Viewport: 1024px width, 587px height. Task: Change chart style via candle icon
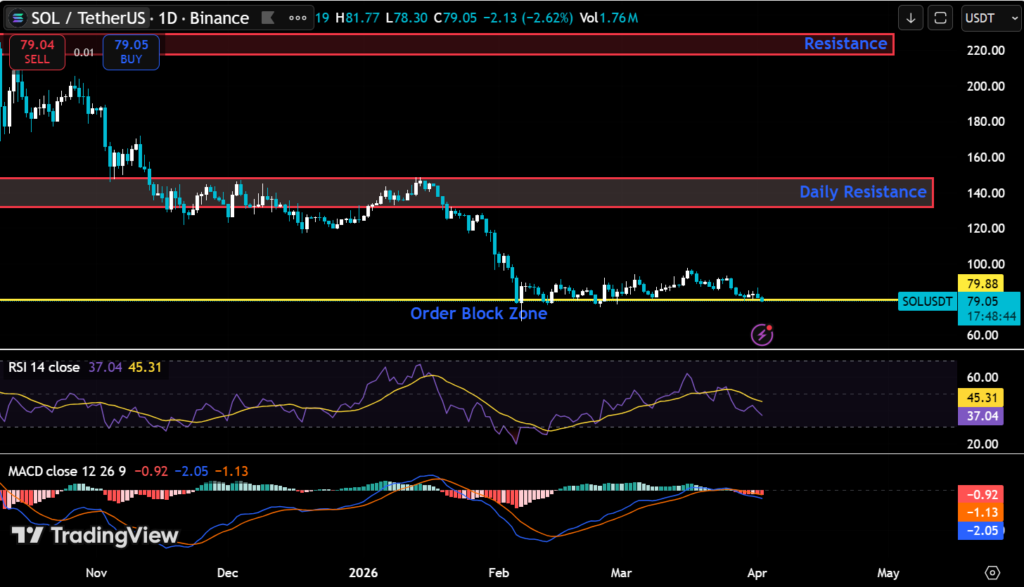tap(267, 17)
